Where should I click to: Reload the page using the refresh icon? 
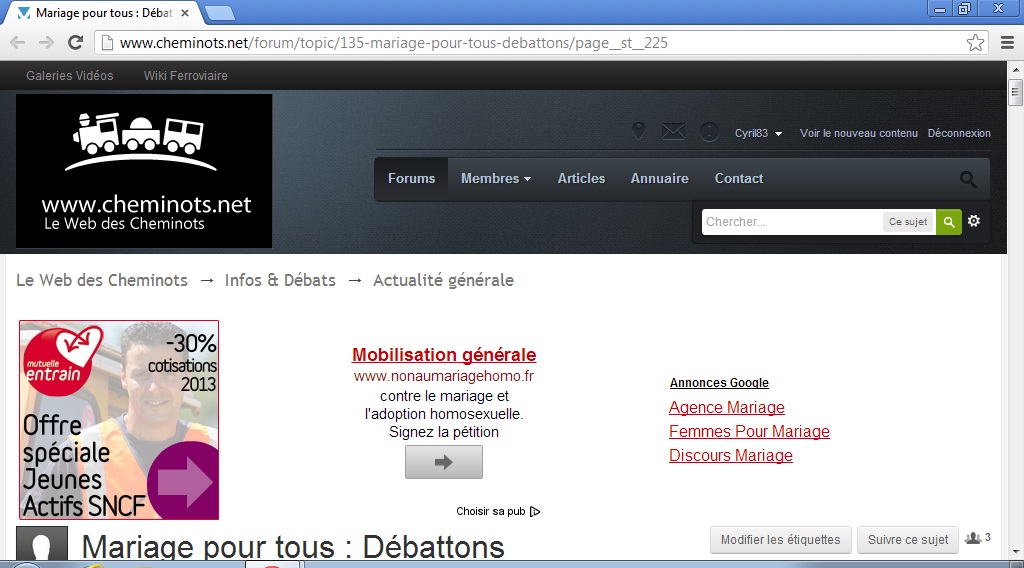(x=75, y=43)
